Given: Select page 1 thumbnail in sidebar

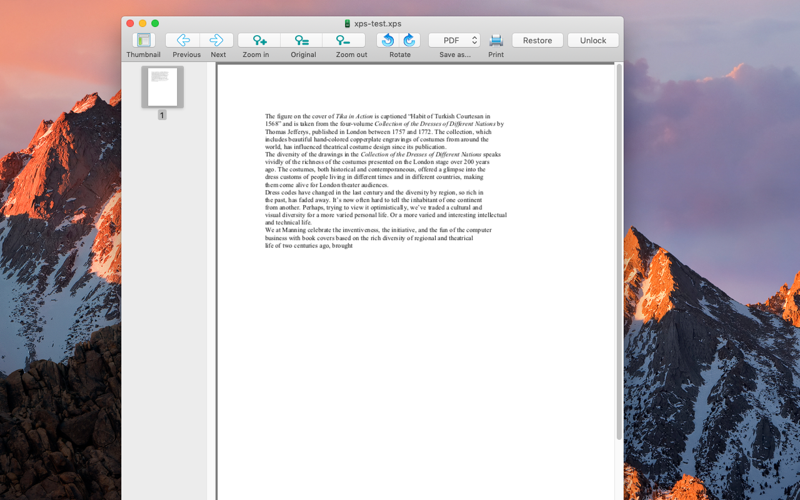Looking at the screenshot, I should (x=162, y=87).
